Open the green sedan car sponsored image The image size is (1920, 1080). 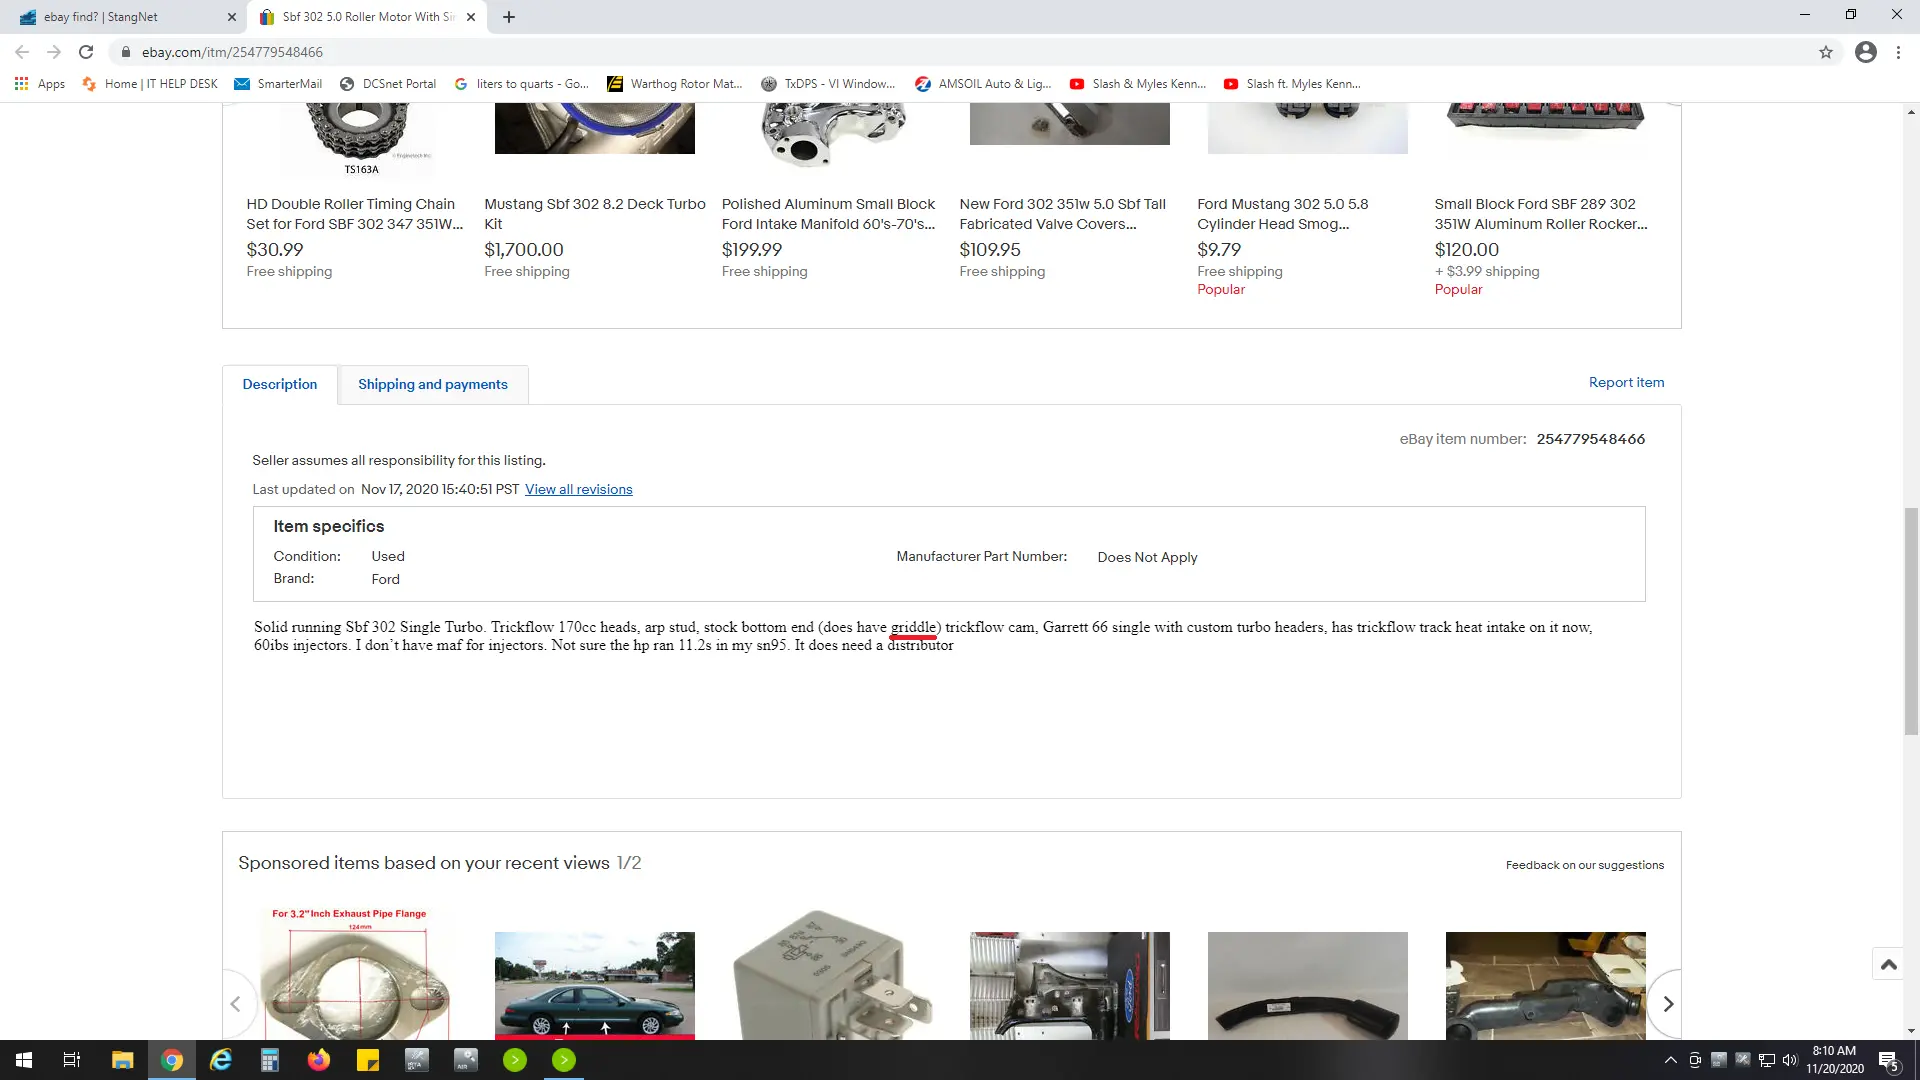pyautogui.click(x=594, y=986)
